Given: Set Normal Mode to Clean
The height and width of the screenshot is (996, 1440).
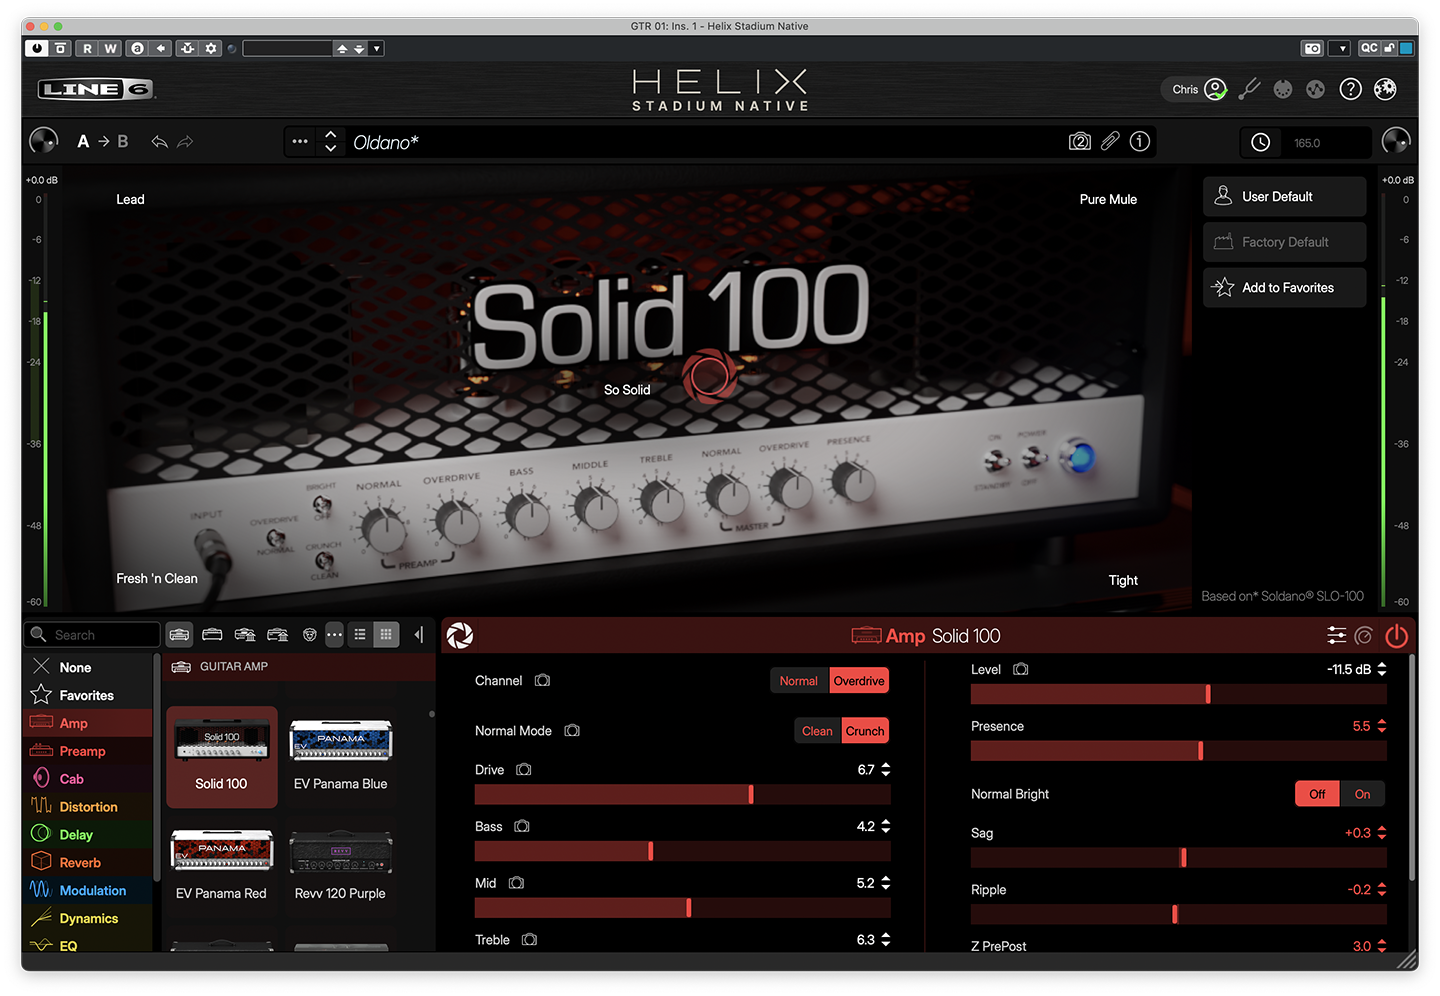Looking at the screenshot, I should [817, 731].
